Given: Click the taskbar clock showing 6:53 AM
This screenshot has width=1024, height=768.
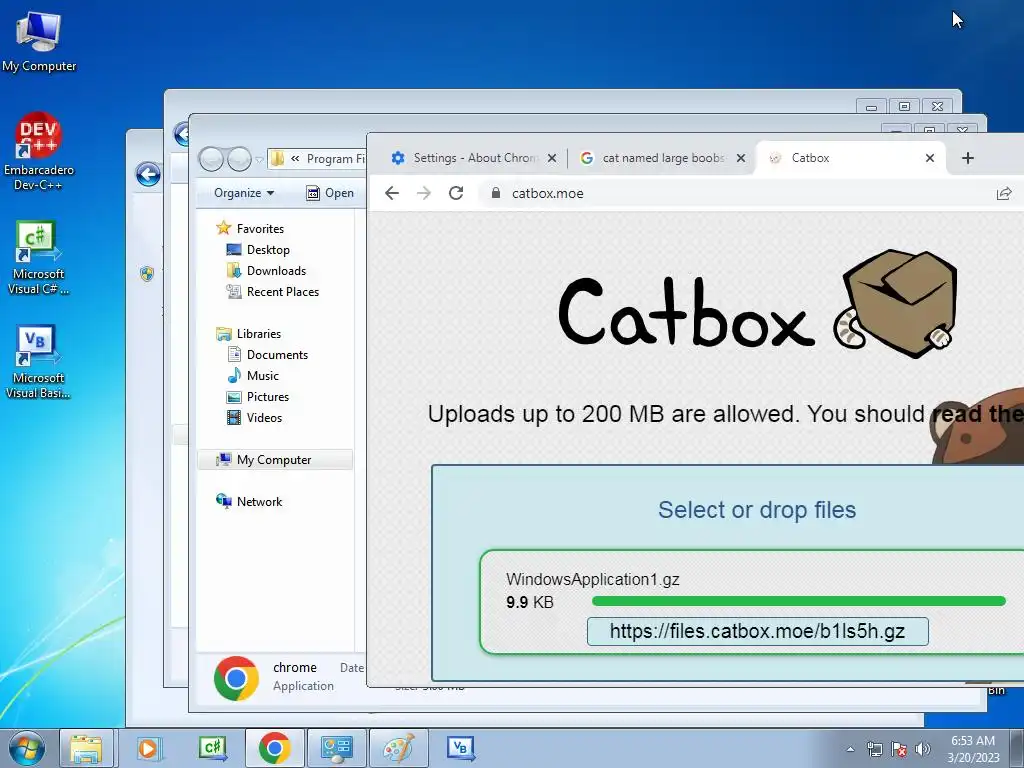Looking at the screenshot, I should (x=973, y=748).
